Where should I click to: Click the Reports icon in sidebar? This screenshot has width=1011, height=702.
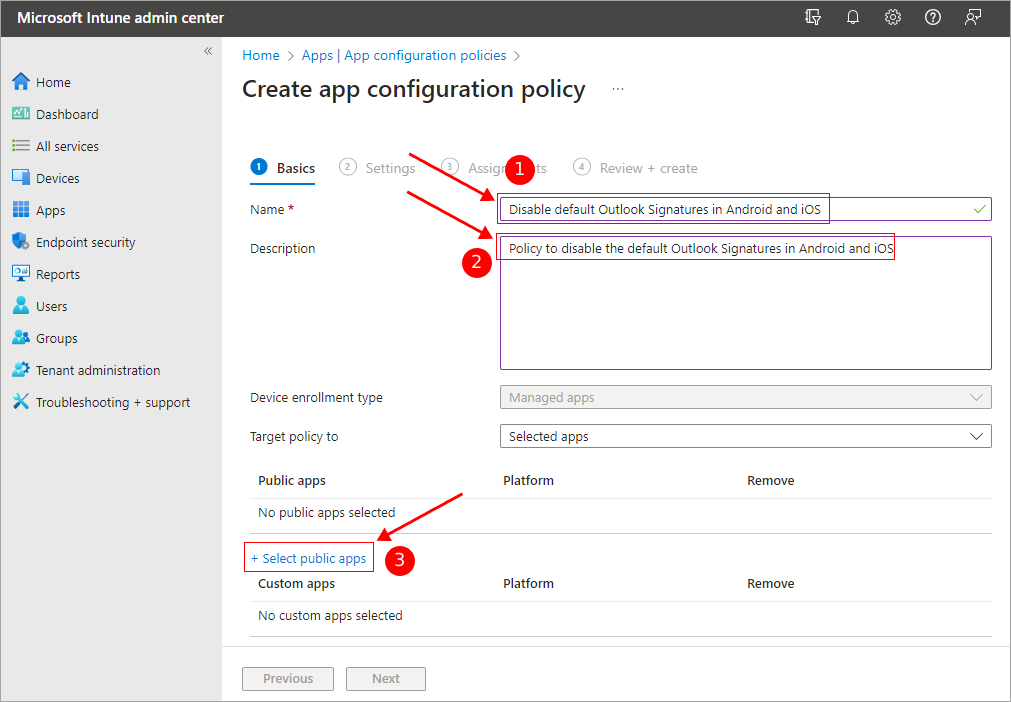pos(21,274)
